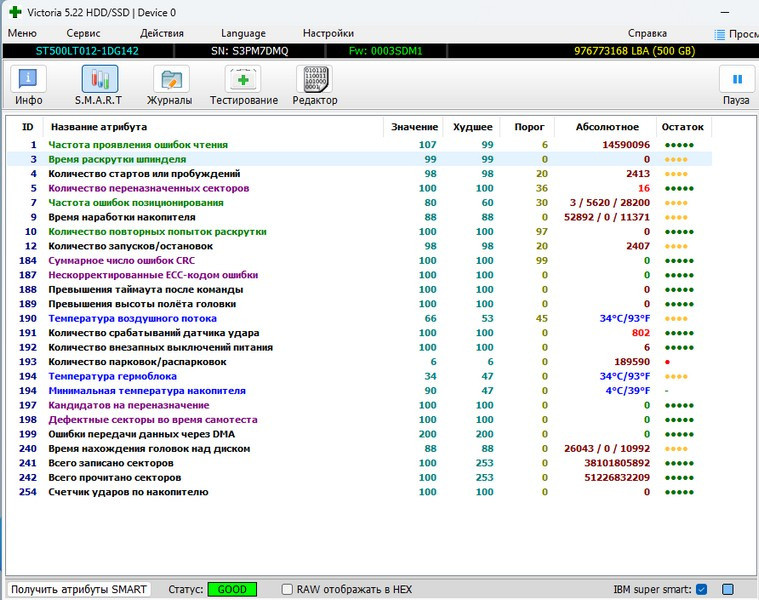Screen dimensions: 759x600
Task: Select row Время раскрутки шпинделя
Action: [359, 159]
